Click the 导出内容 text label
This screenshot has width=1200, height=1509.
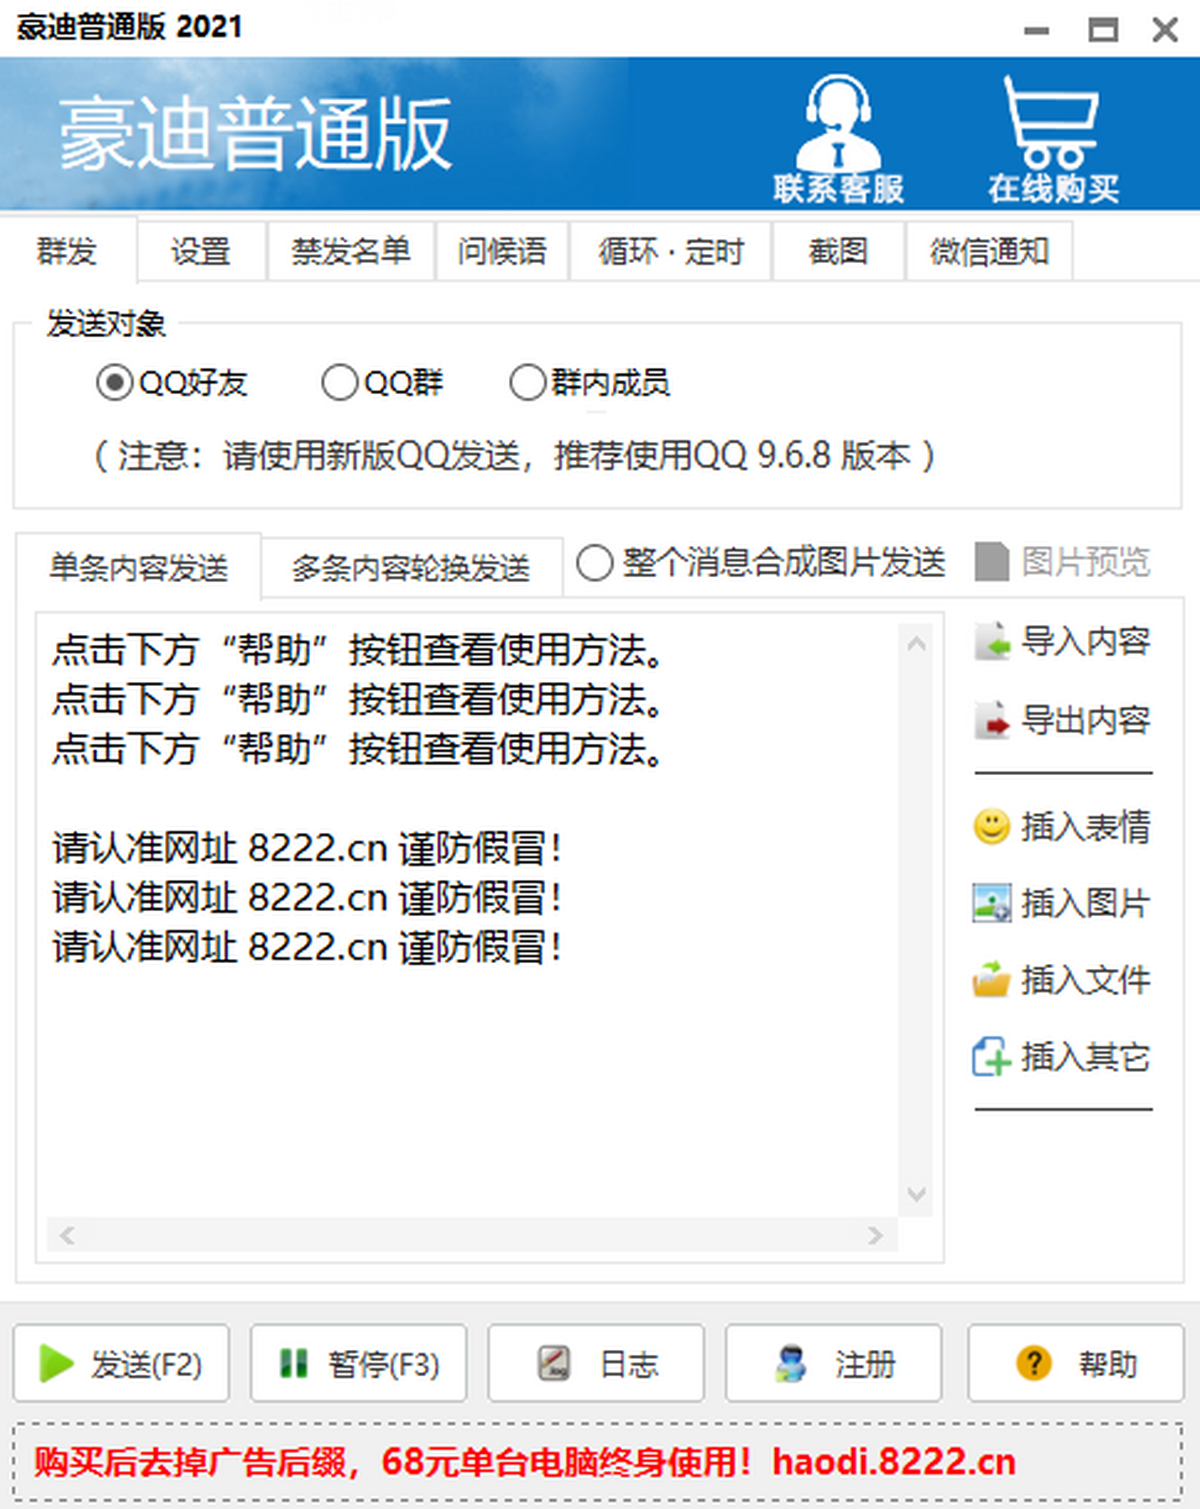pyautogui.click(x=1086, y=720)
